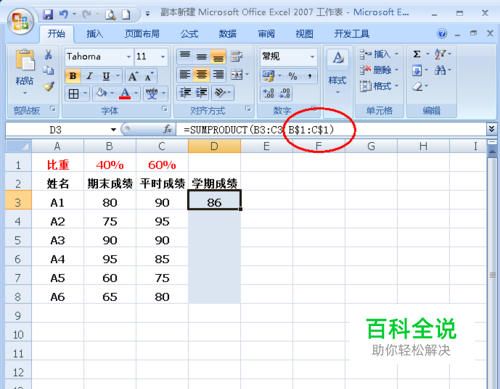Align cell text right
Screen dimensions: 500x389
[218, 74]
